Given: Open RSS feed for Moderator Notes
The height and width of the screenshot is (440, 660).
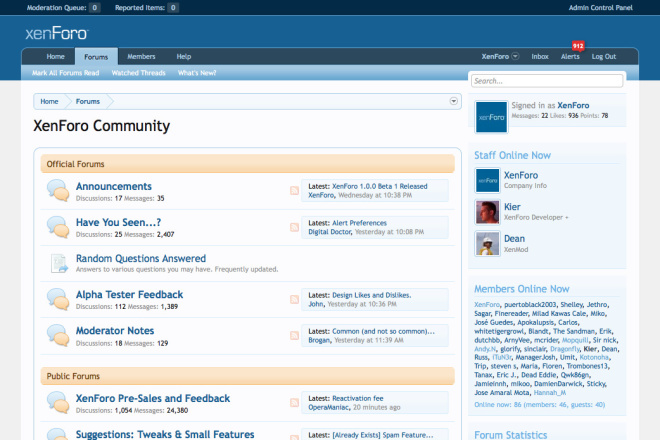Looking at the screenshot, I should 295,336.
